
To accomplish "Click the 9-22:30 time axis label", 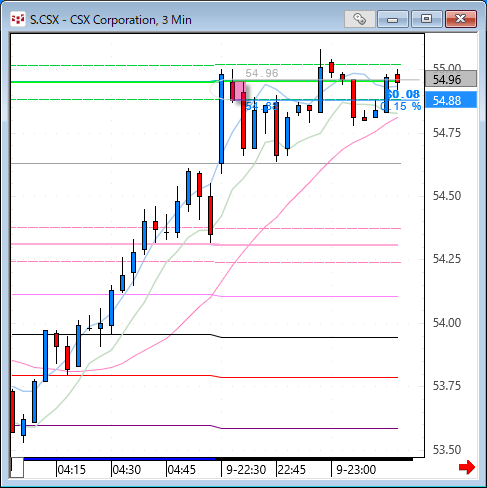I will [246, 470].
